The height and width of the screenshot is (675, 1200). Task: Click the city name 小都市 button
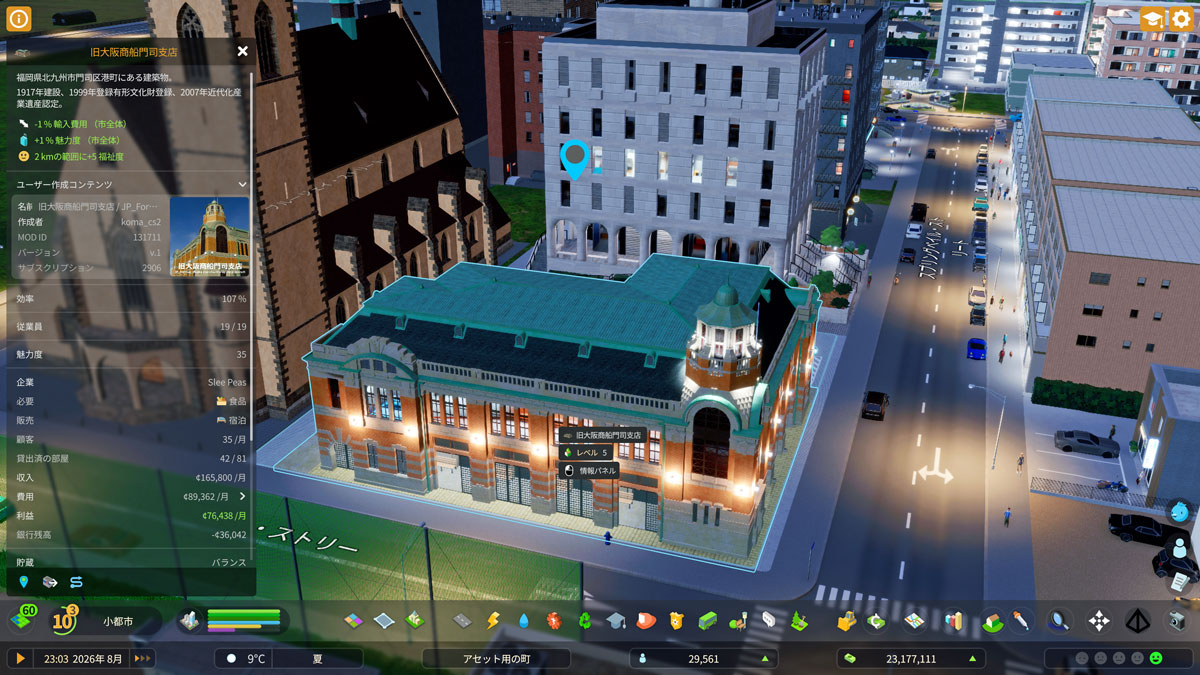[x=118, y=621]
